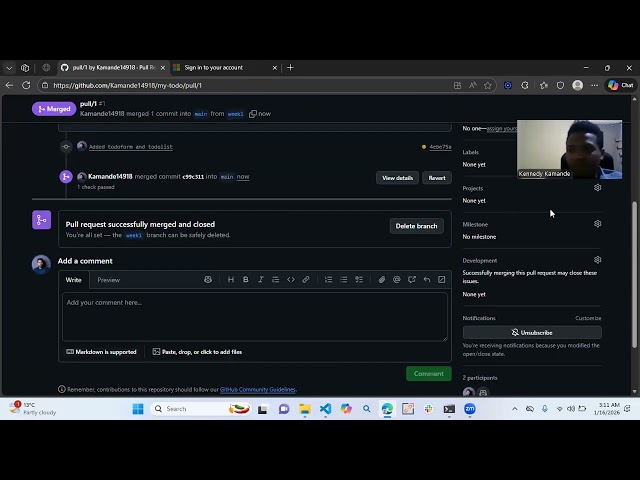The width and height of the screenshot is (640, 480).
Task: Click Markdown is supported link
Action: [101, 352]
